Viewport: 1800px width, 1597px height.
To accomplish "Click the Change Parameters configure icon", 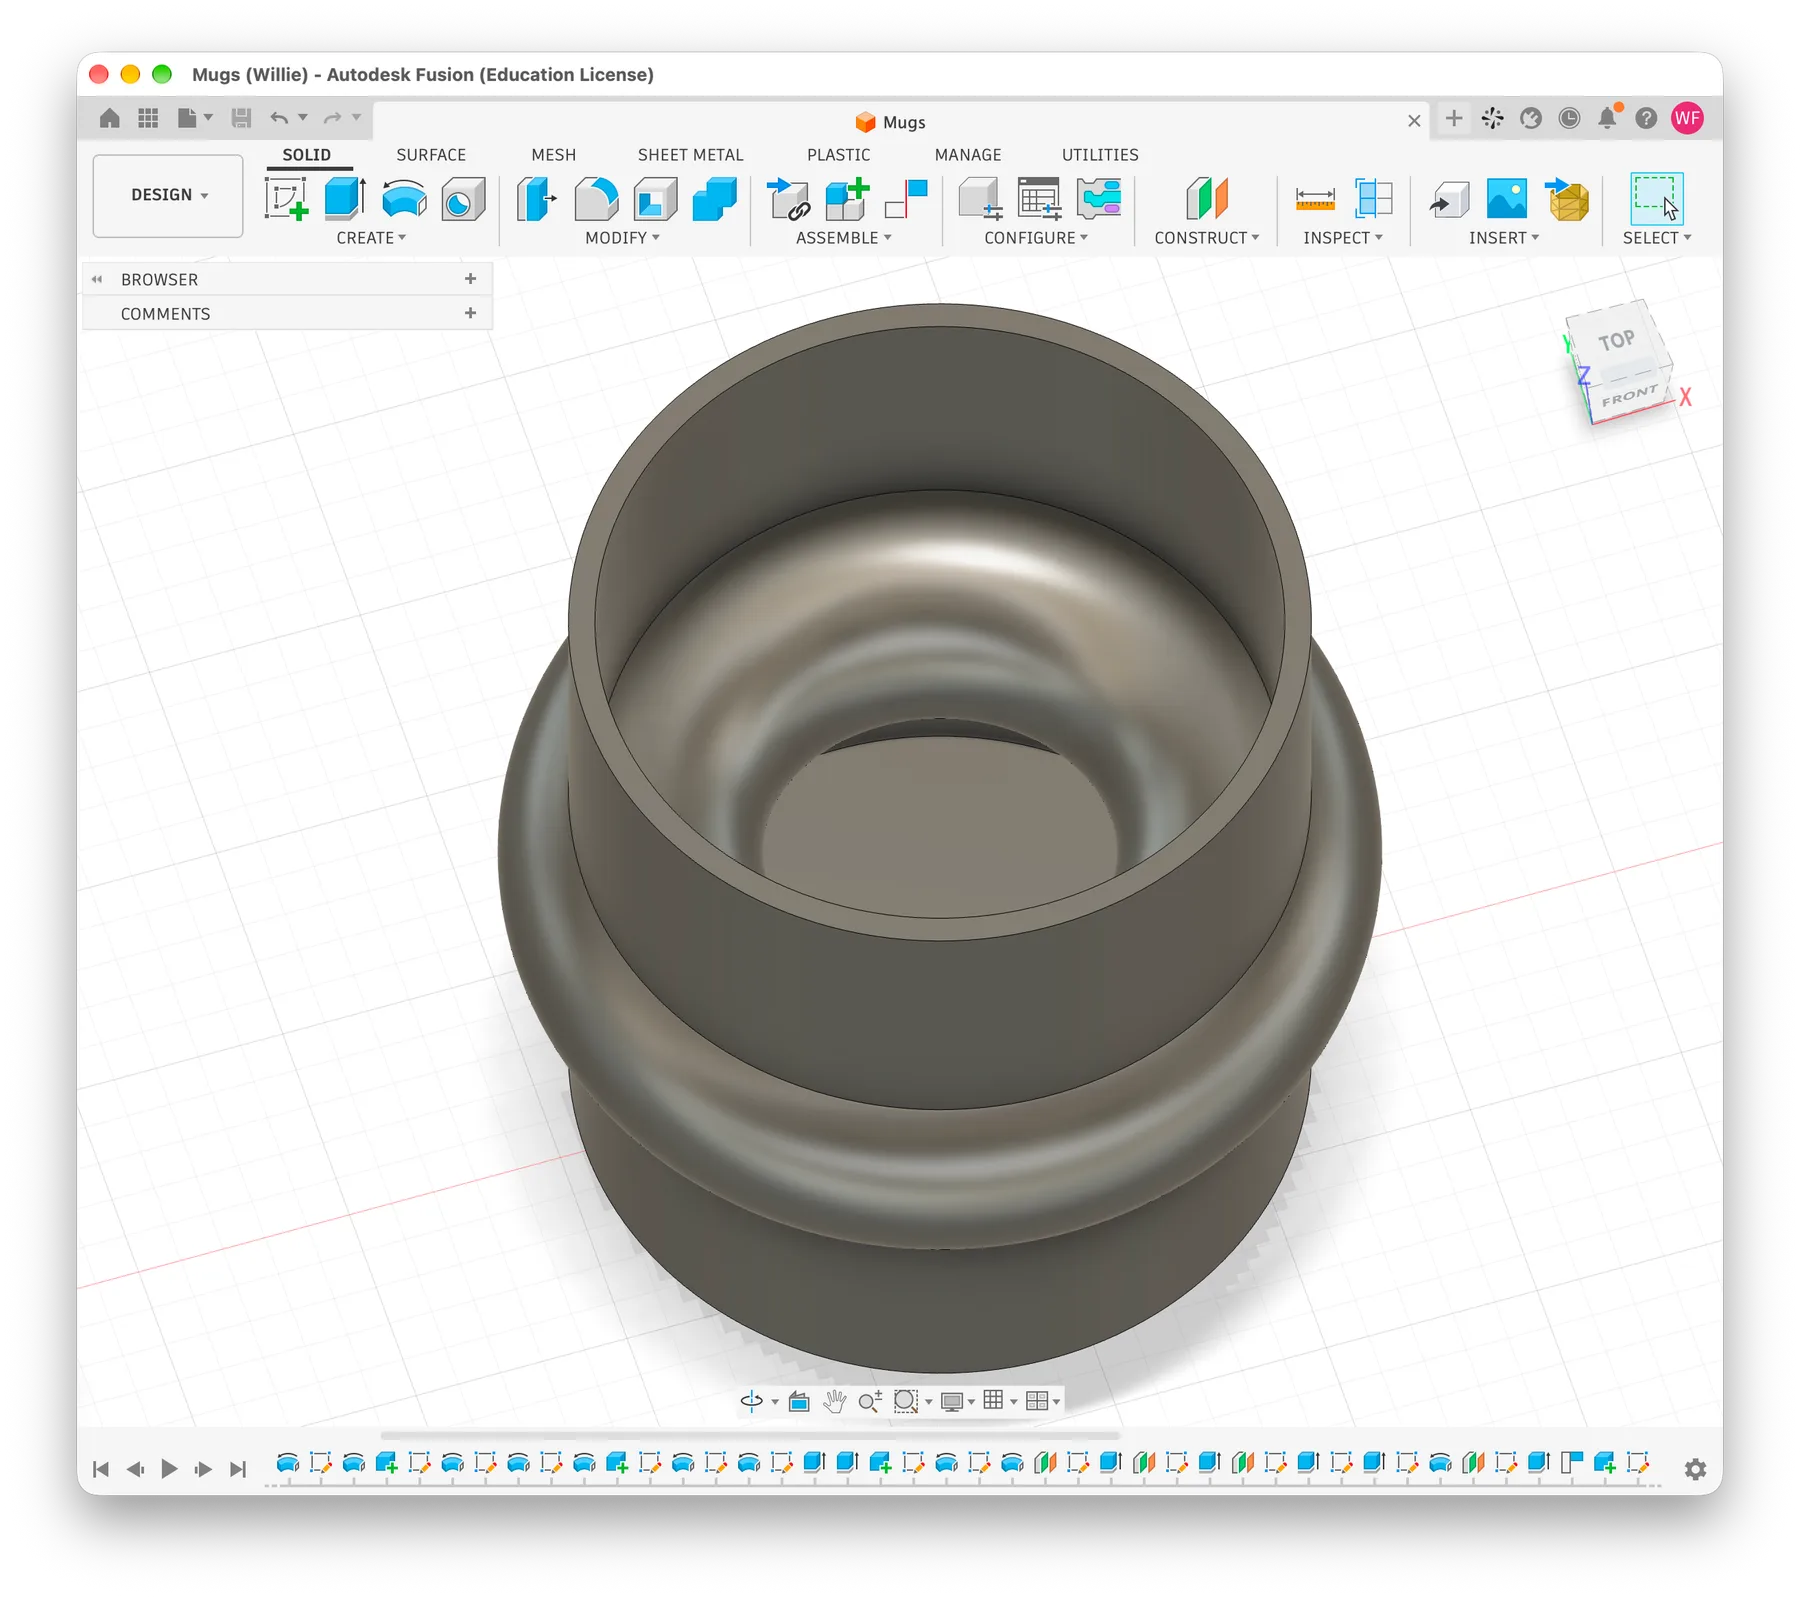I will [1098, 198].
